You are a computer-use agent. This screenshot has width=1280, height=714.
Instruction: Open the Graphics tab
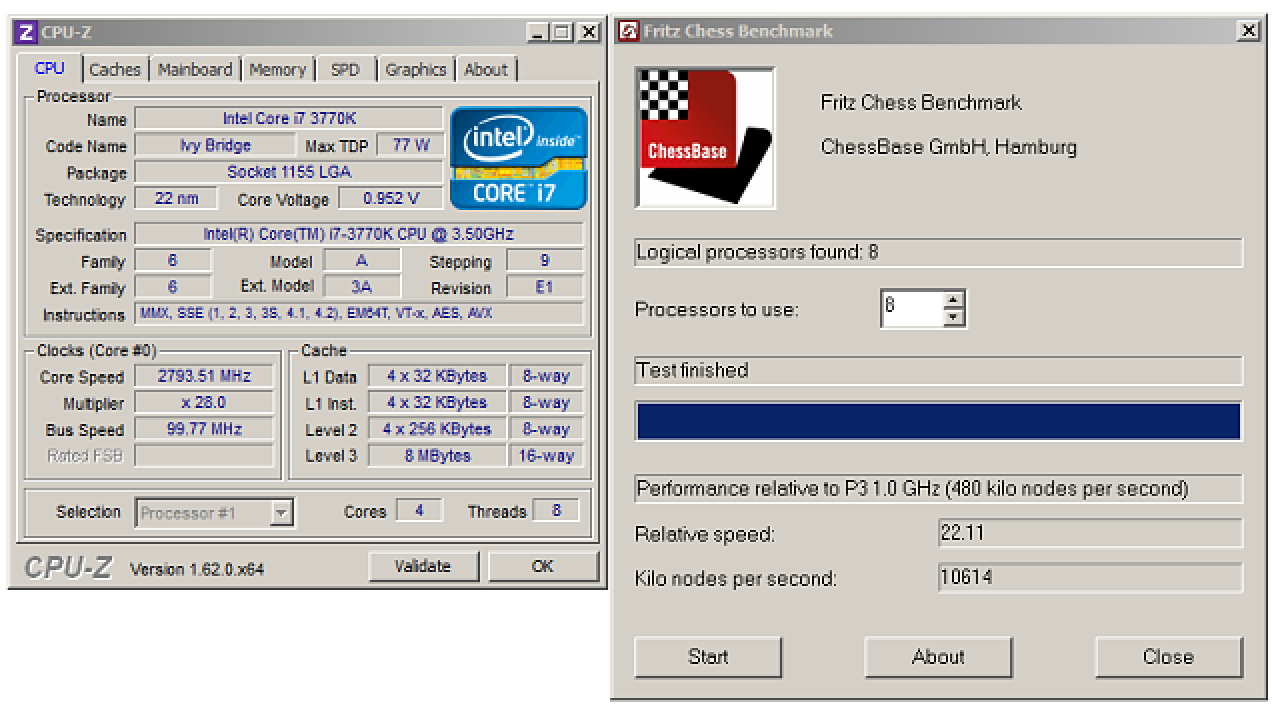point(416,70)
